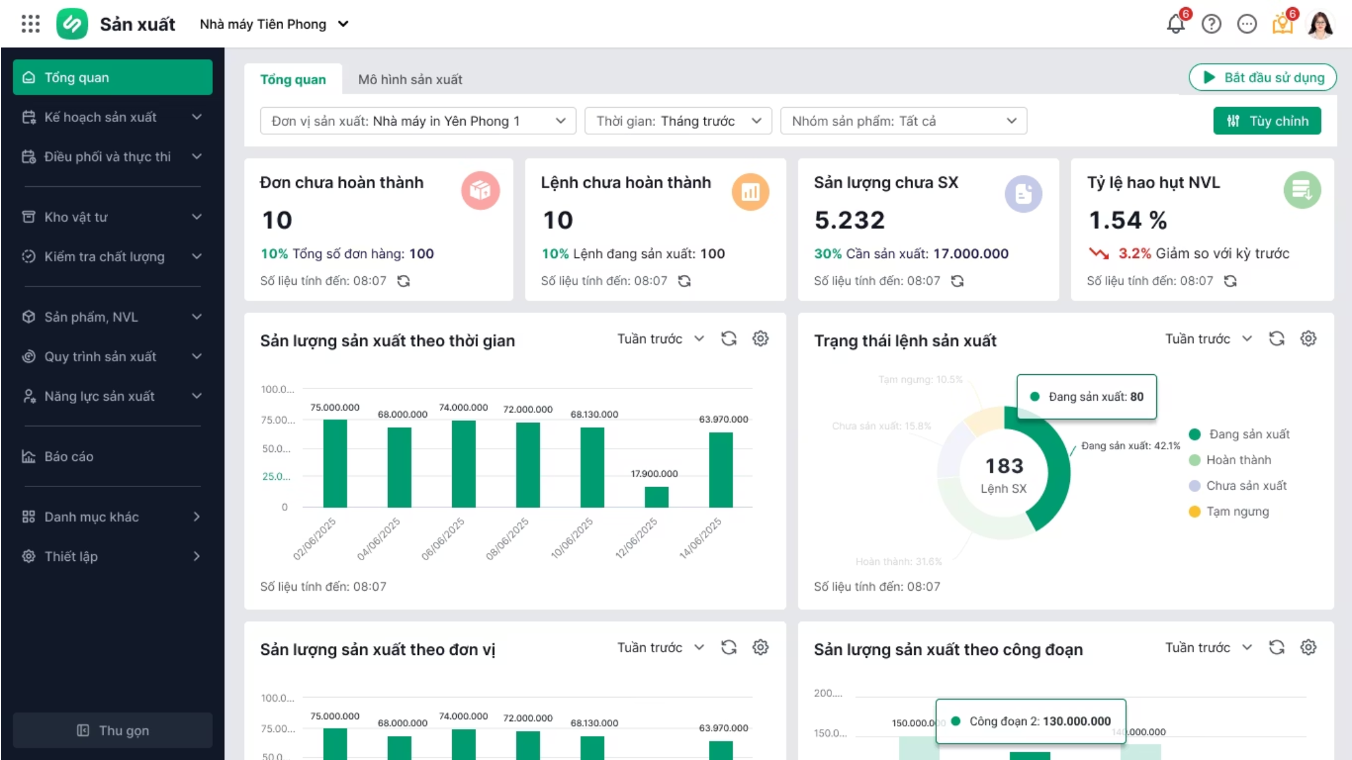1352x760 pixels.
Task: Open the chat messages icon
Action: click(x=1246, y=24)
